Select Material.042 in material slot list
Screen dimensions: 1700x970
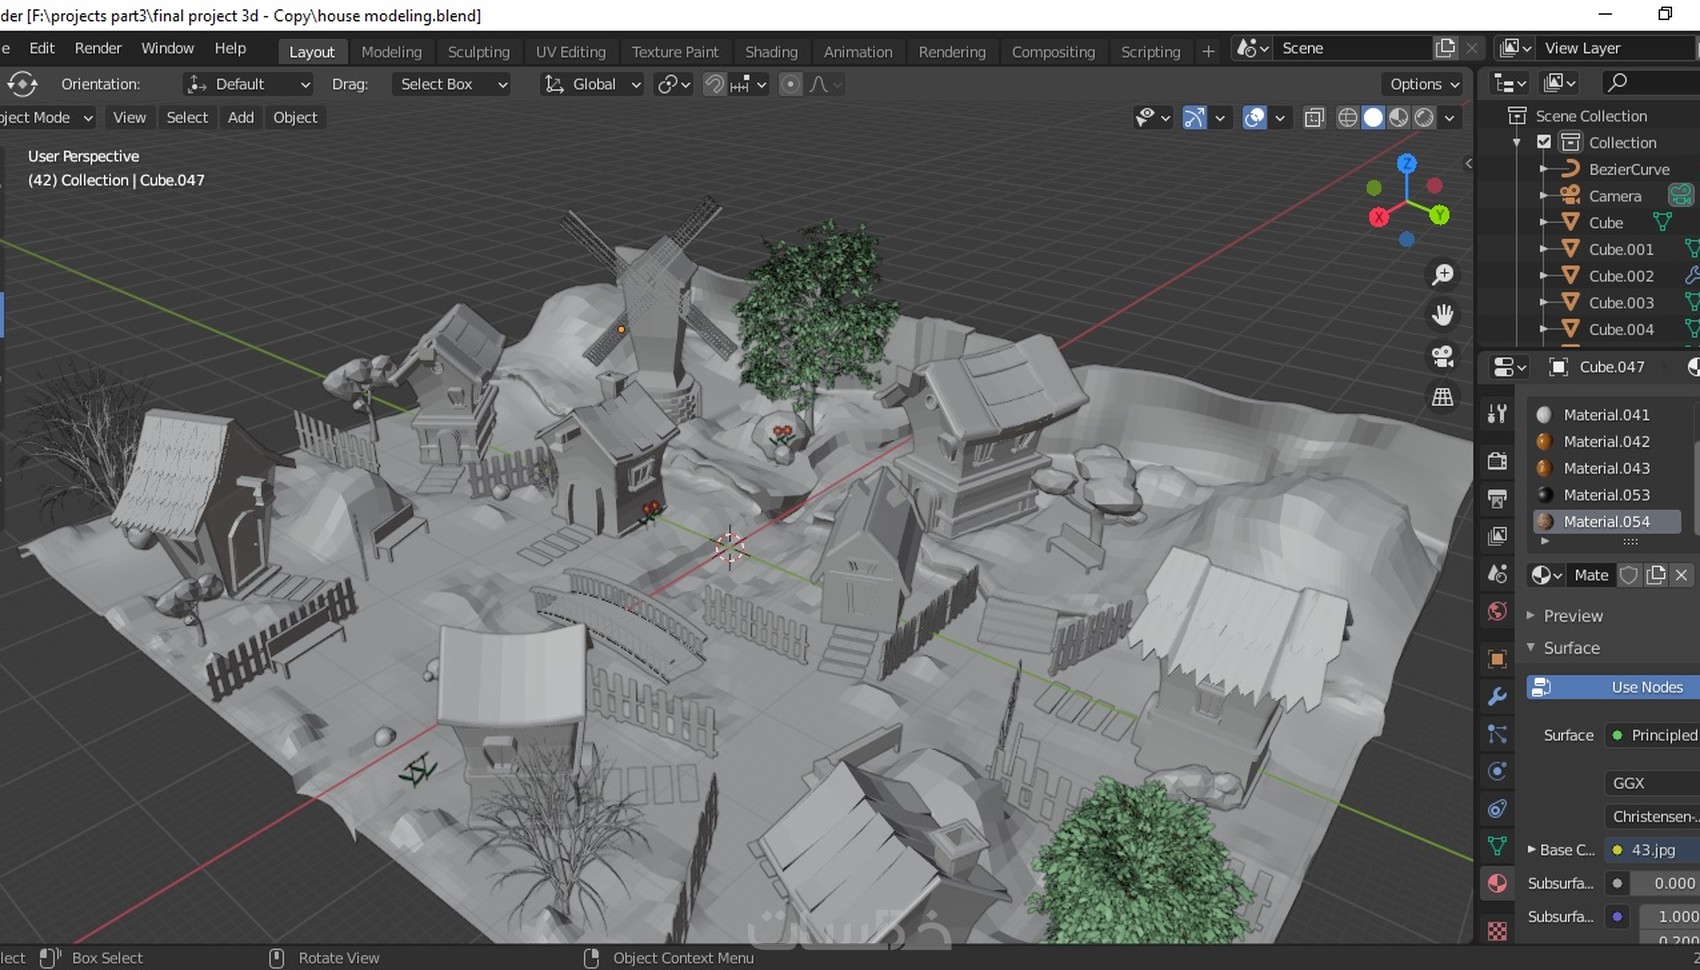pos(1606,441)
